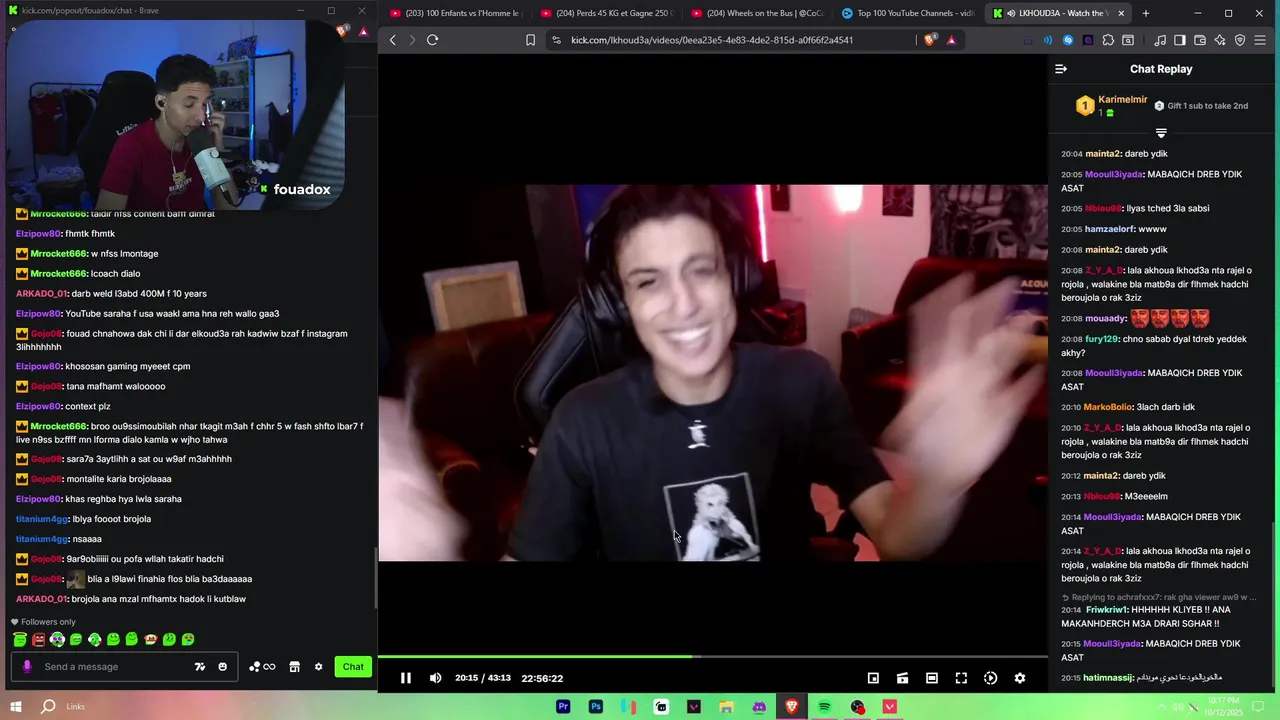Image resolution: width=1280 pixels, height=720 pixels.
Task: Pause the video playback
Action: click(x=406, y=678)
